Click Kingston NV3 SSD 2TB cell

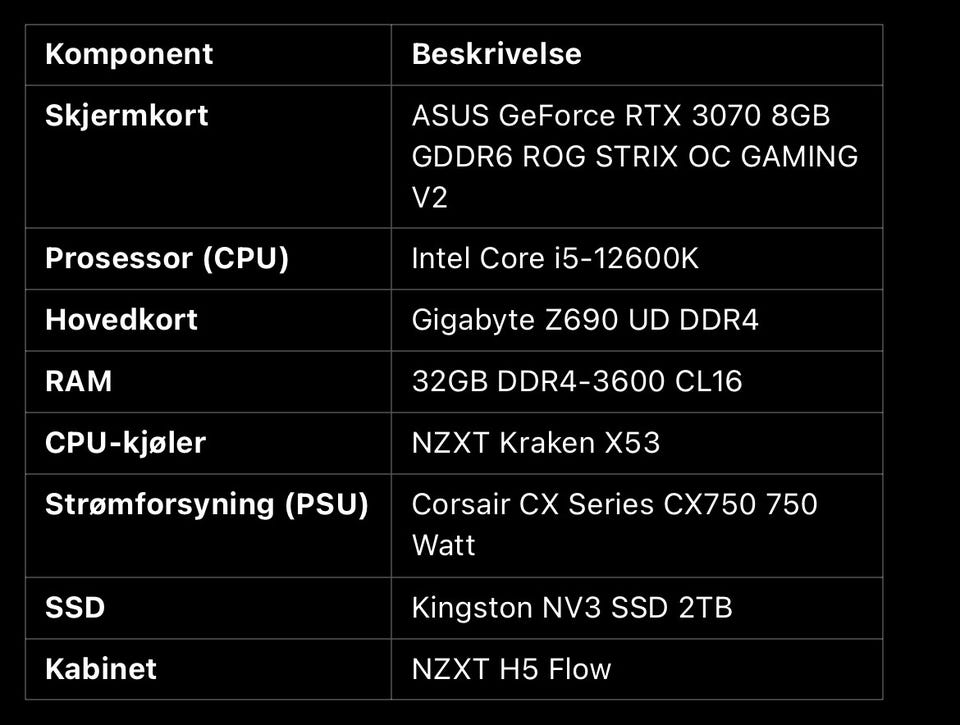572,607
